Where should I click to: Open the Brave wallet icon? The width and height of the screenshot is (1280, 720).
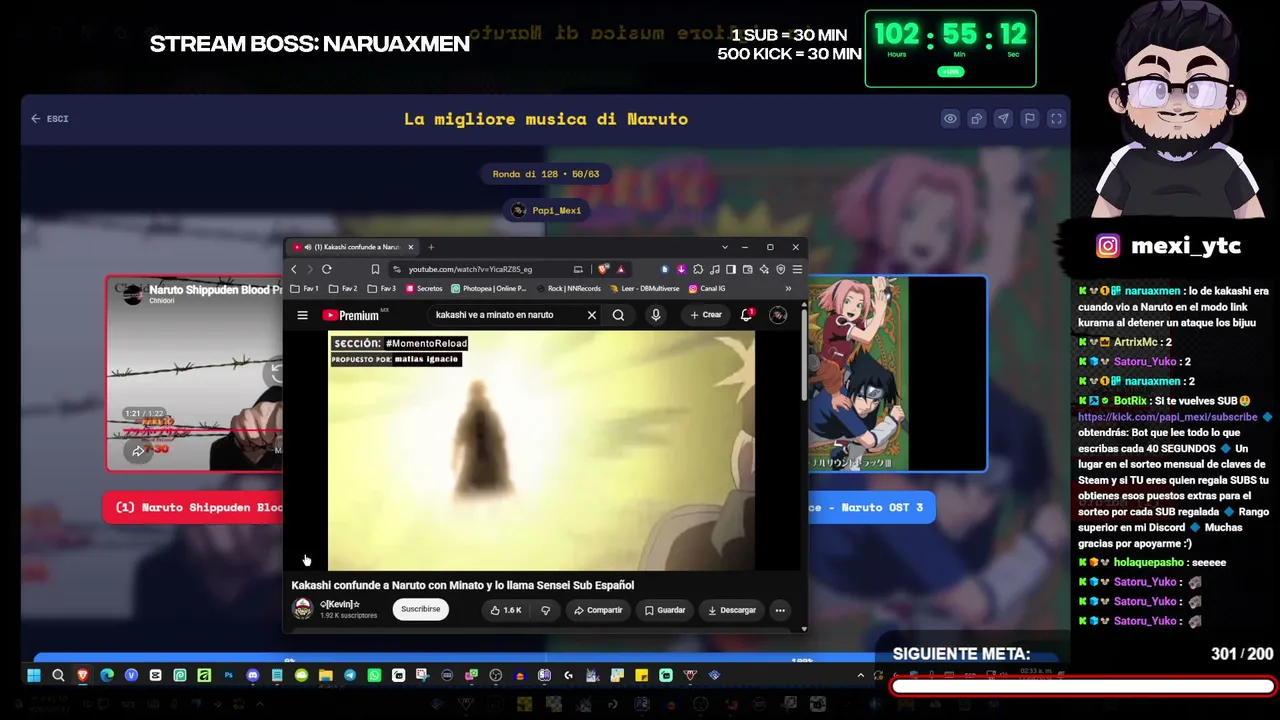point(748,269)
